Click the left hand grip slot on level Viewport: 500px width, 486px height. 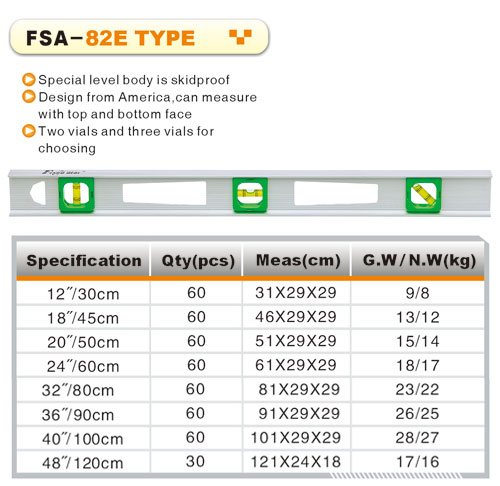164,193
